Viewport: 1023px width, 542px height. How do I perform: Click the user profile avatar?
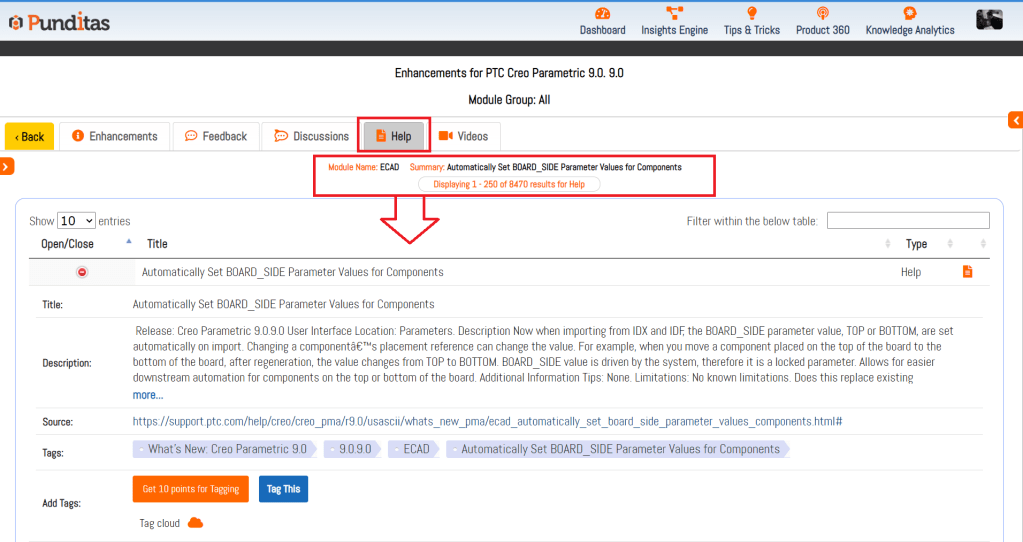(989, 20)
